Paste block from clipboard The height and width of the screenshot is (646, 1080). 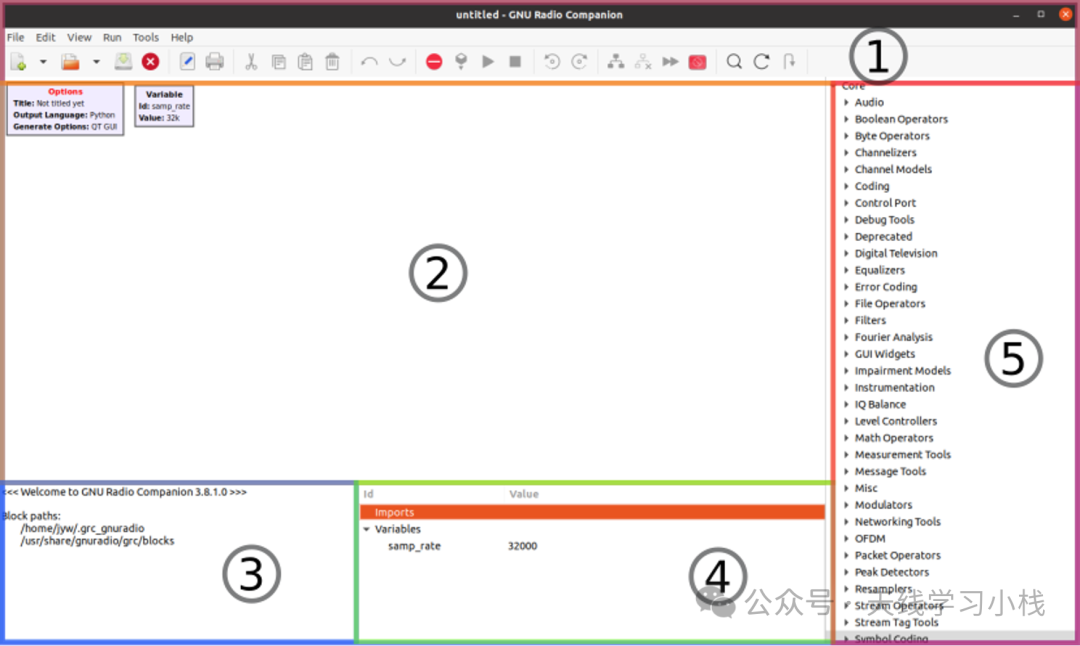[305, 62]
